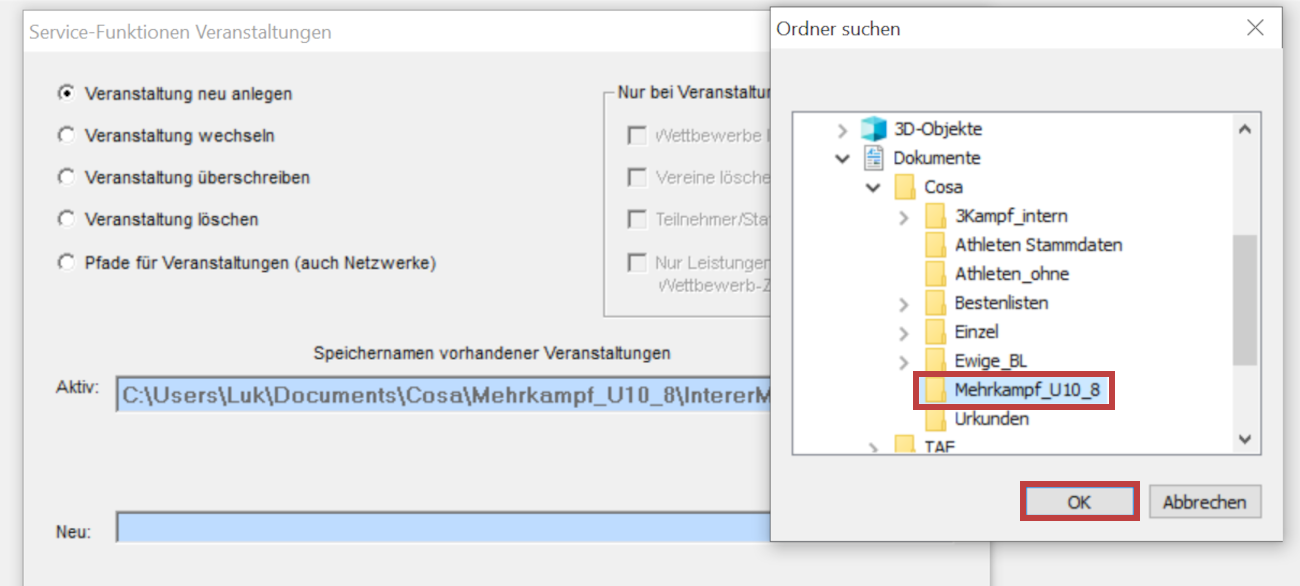The image size is (1300, 586).
Task: Collapse the Cosa folder node
Action: tap(873, 187)
